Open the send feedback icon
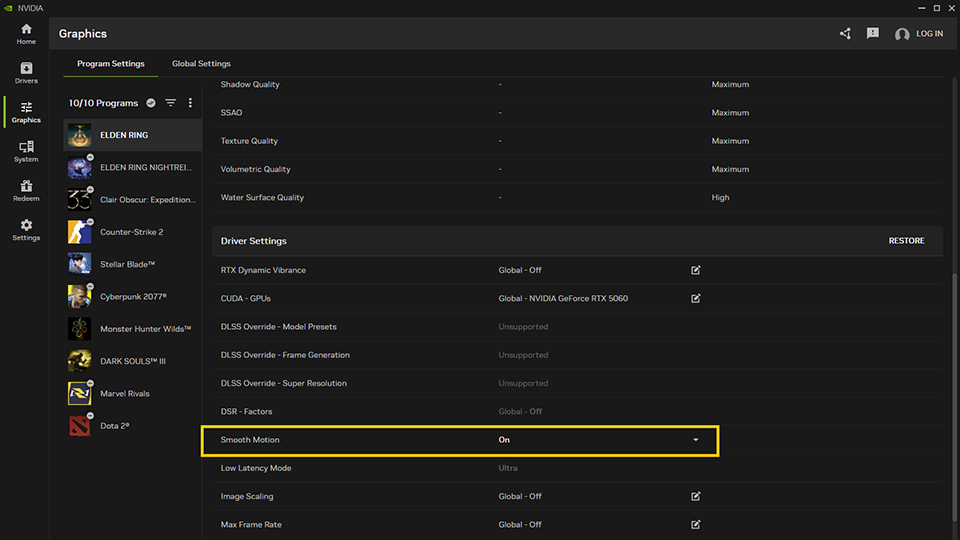 pos(872,34)
